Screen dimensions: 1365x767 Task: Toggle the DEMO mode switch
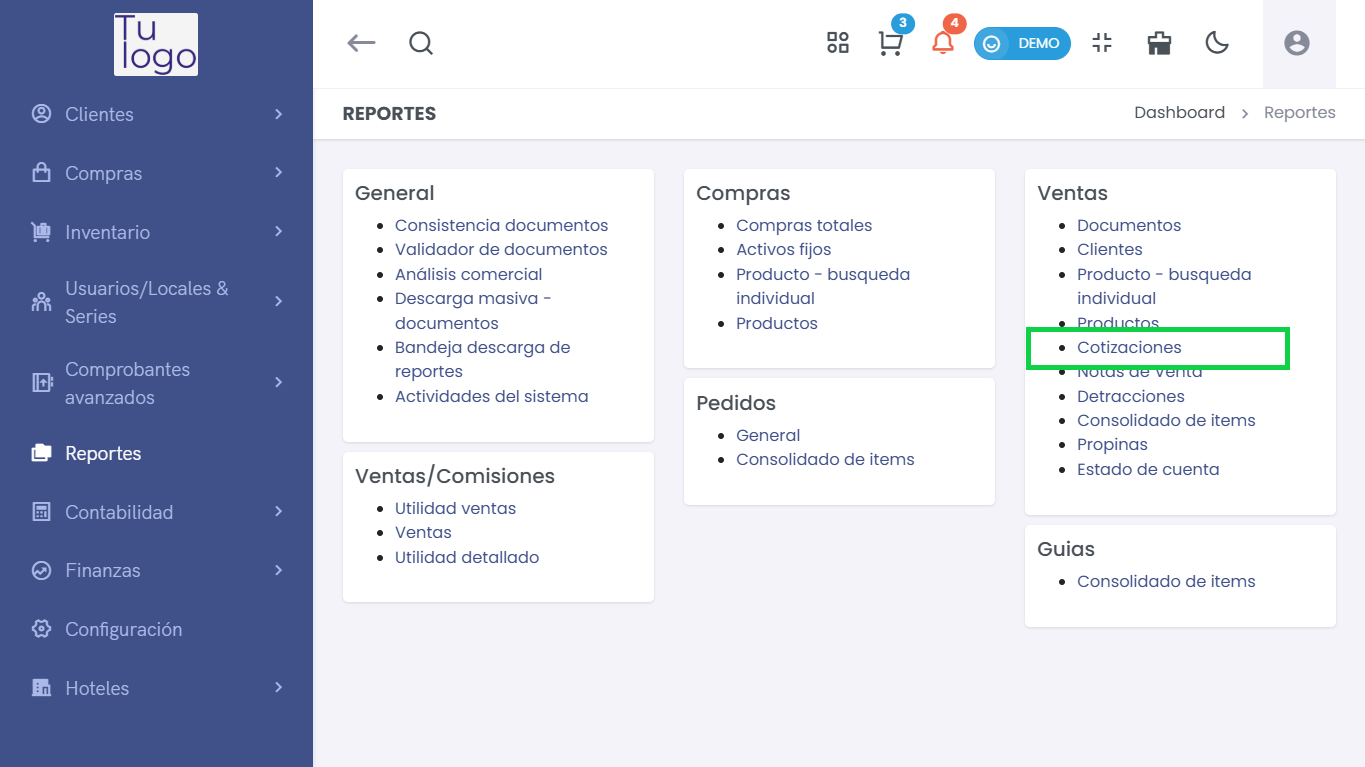1022,43
